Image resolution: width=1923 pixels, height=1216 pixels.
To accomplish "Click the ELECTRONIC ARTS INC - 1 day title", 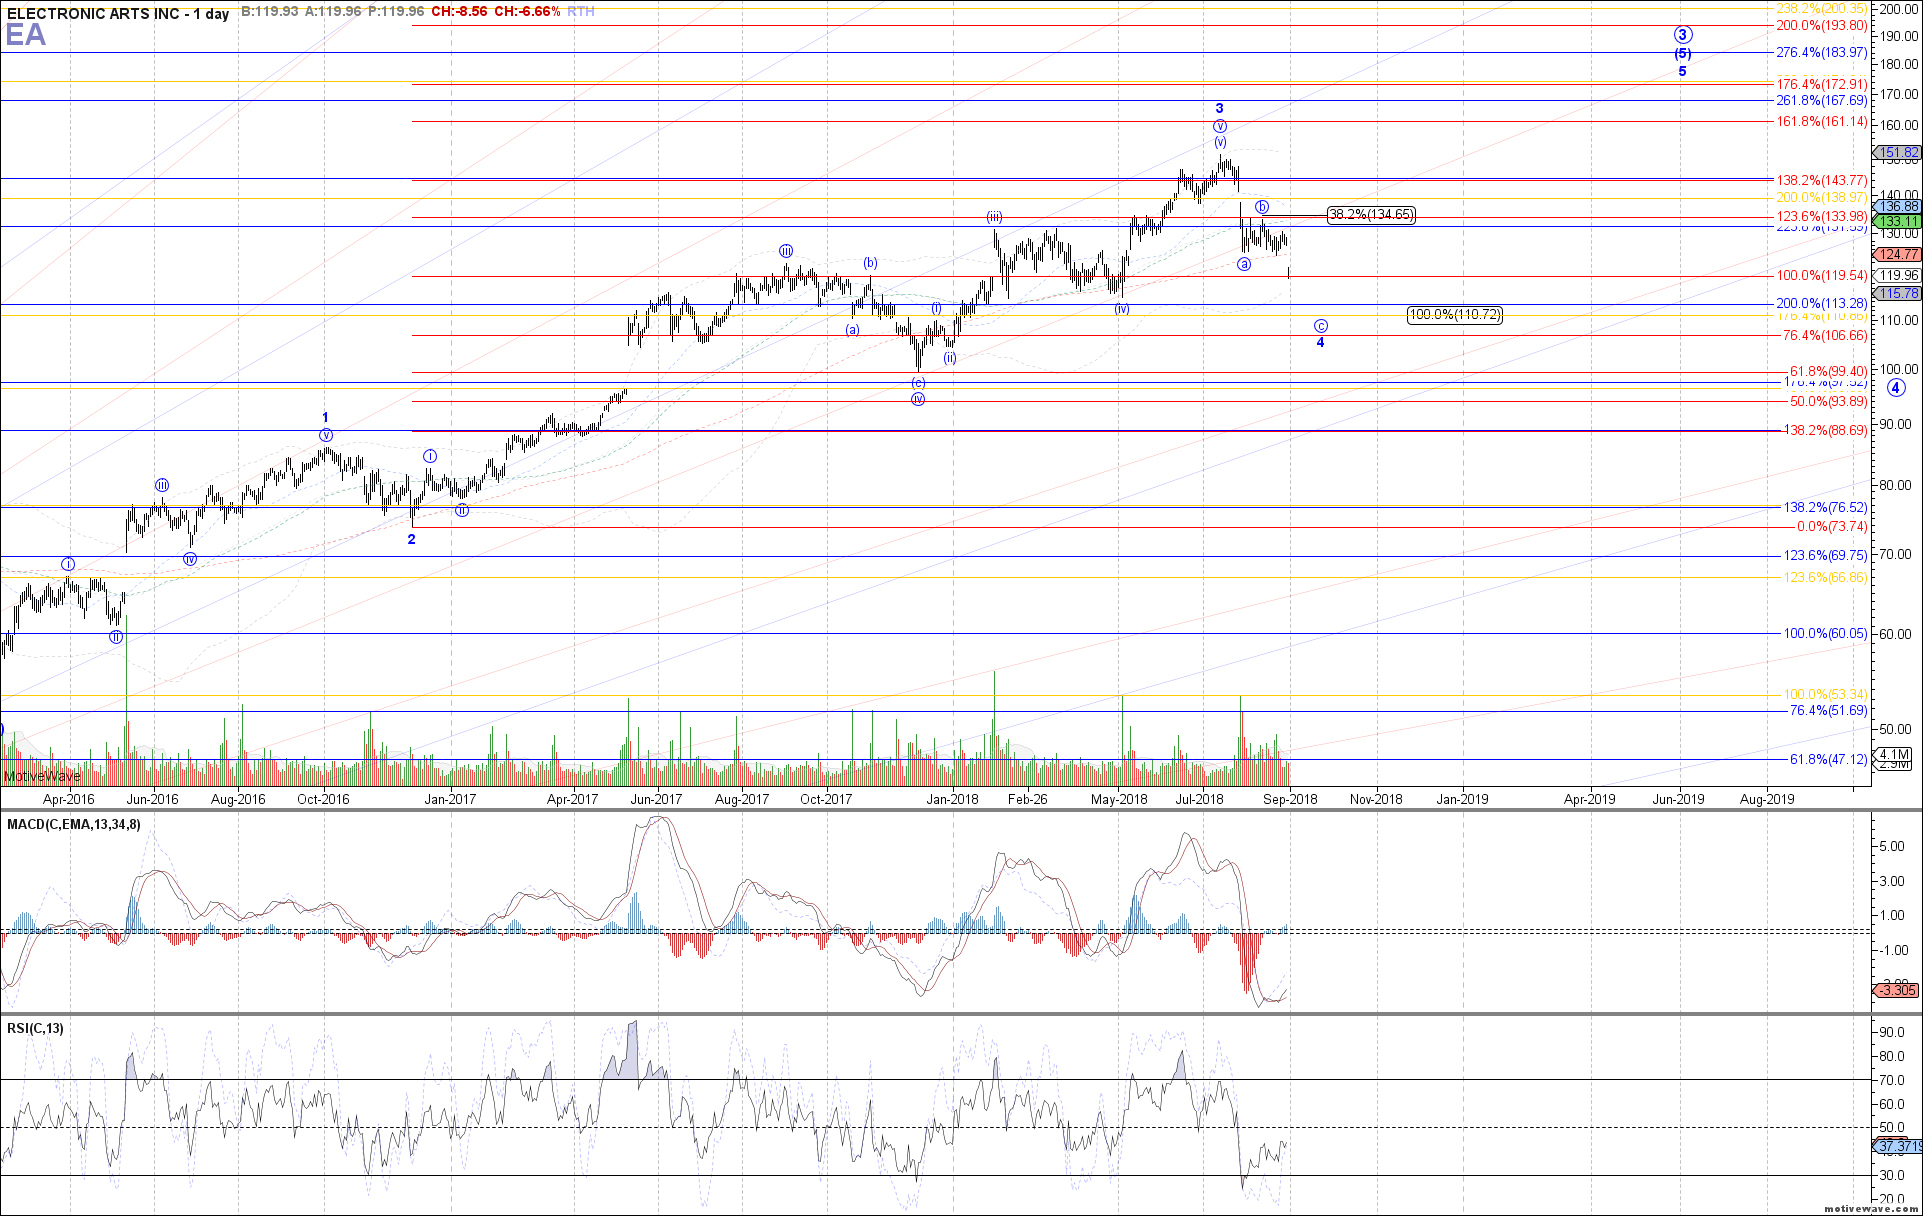I will tap(117, 13).
